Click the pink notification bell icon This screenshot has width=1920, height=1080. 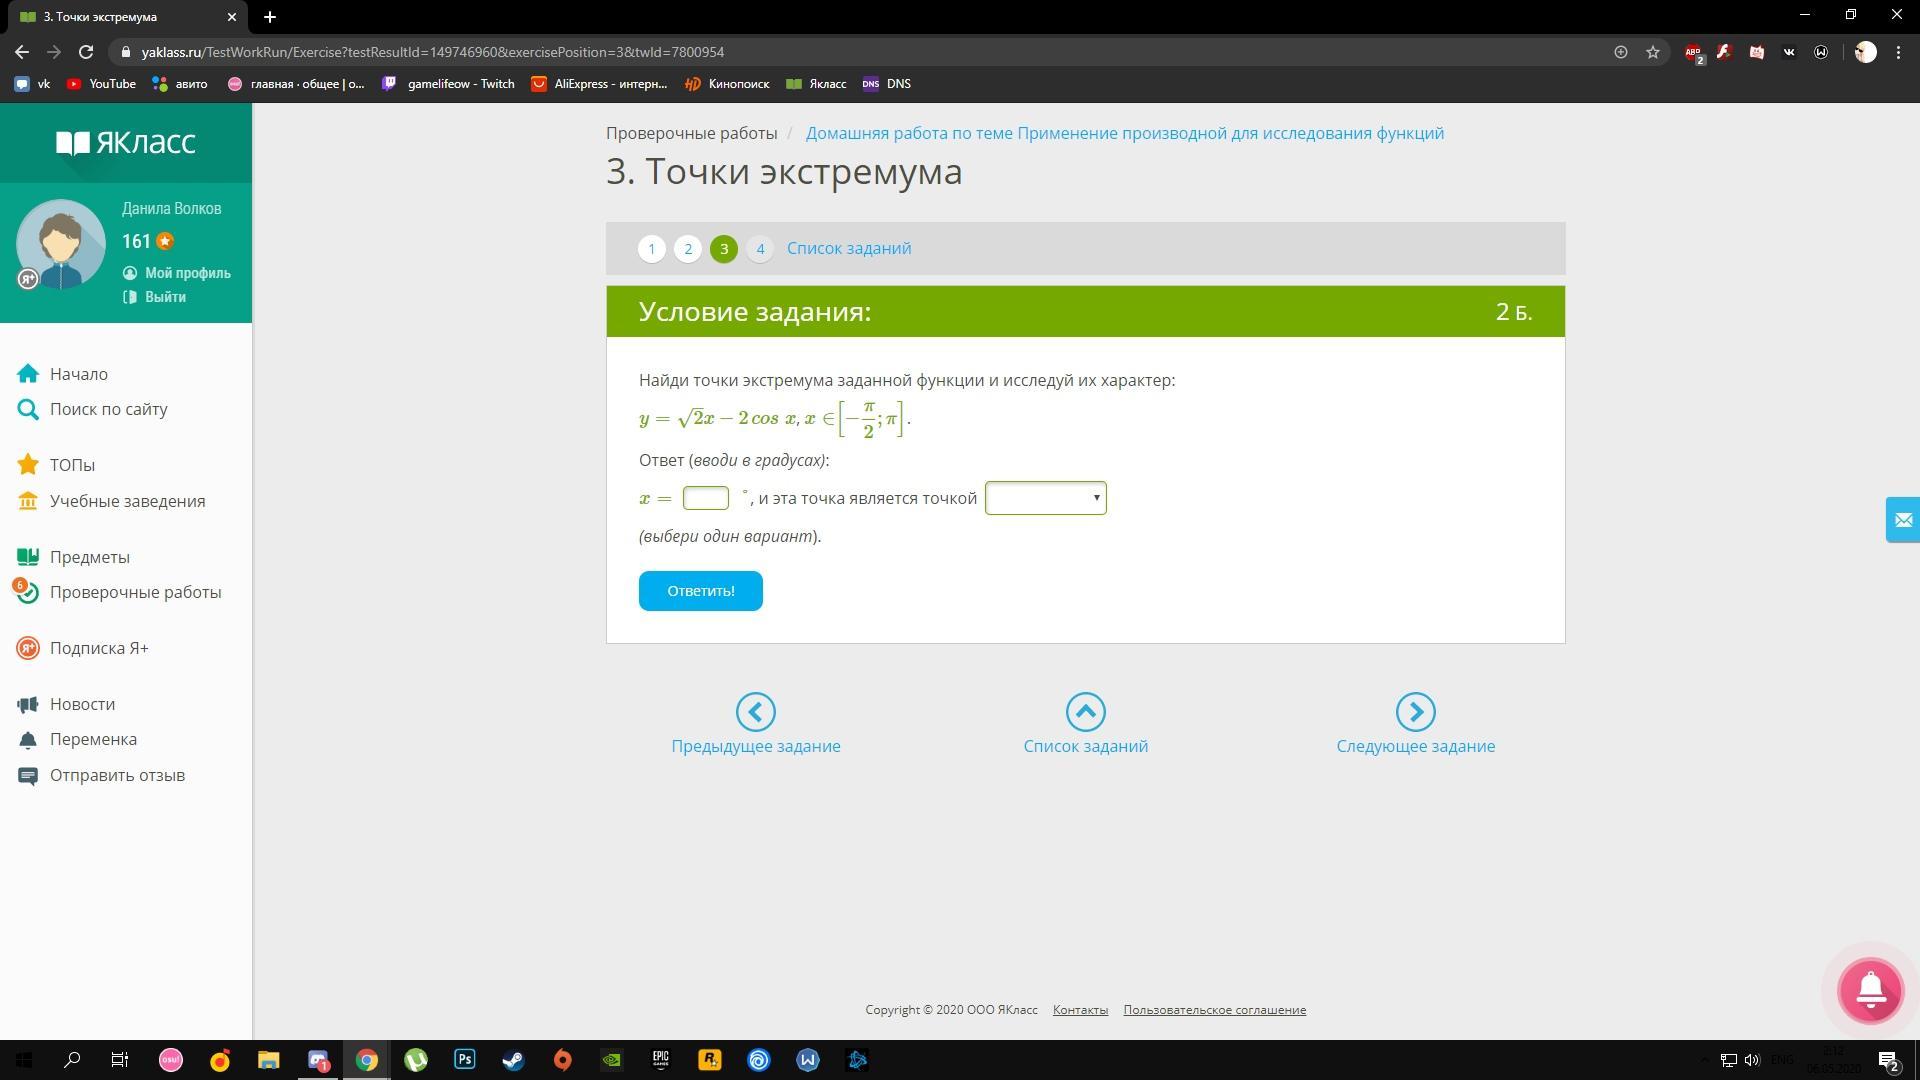(x=1870, y=990)
